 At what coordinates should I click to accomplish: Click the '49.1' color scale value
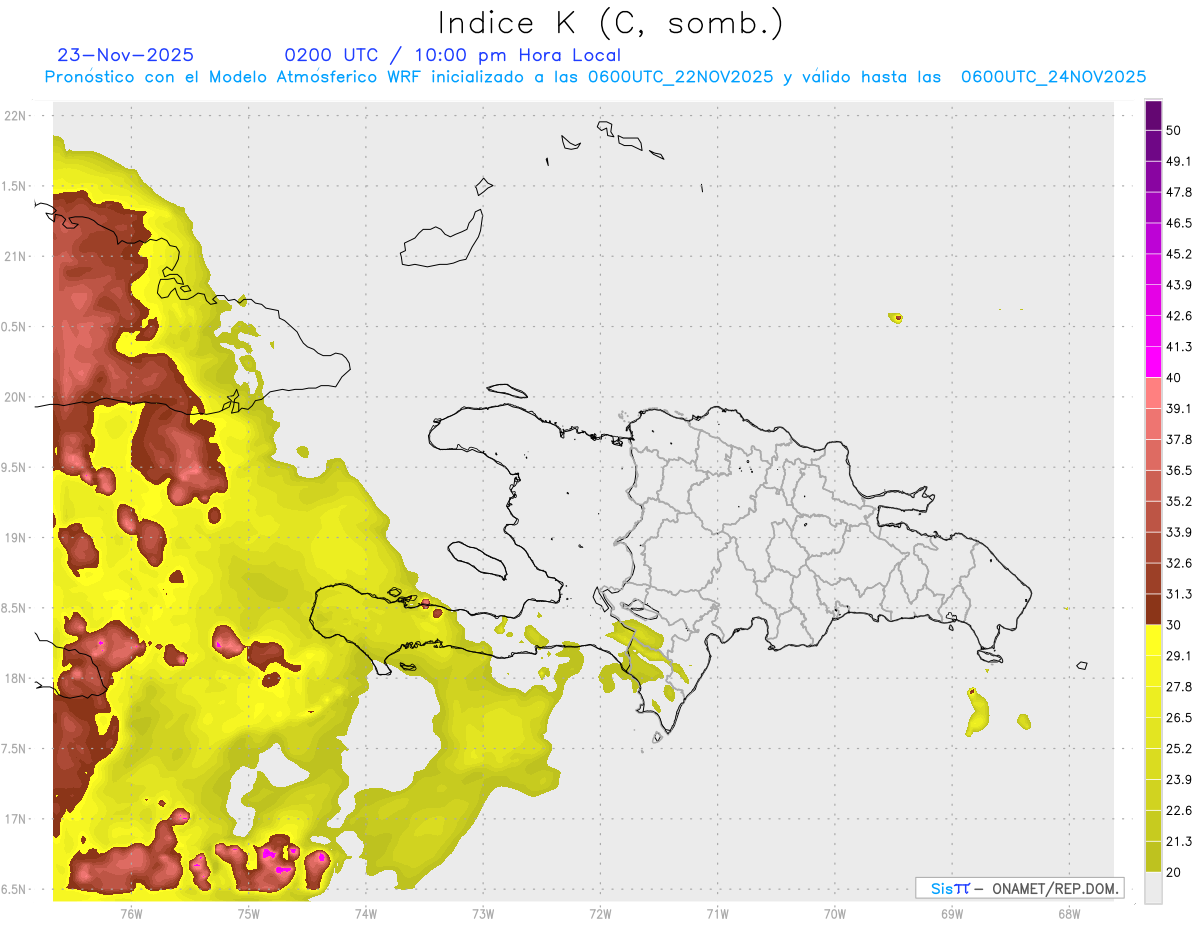tap(1179, 161)
